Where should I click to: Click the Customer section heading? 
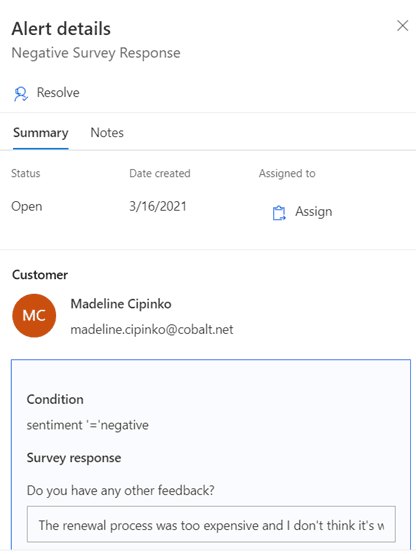pos(40,275)
